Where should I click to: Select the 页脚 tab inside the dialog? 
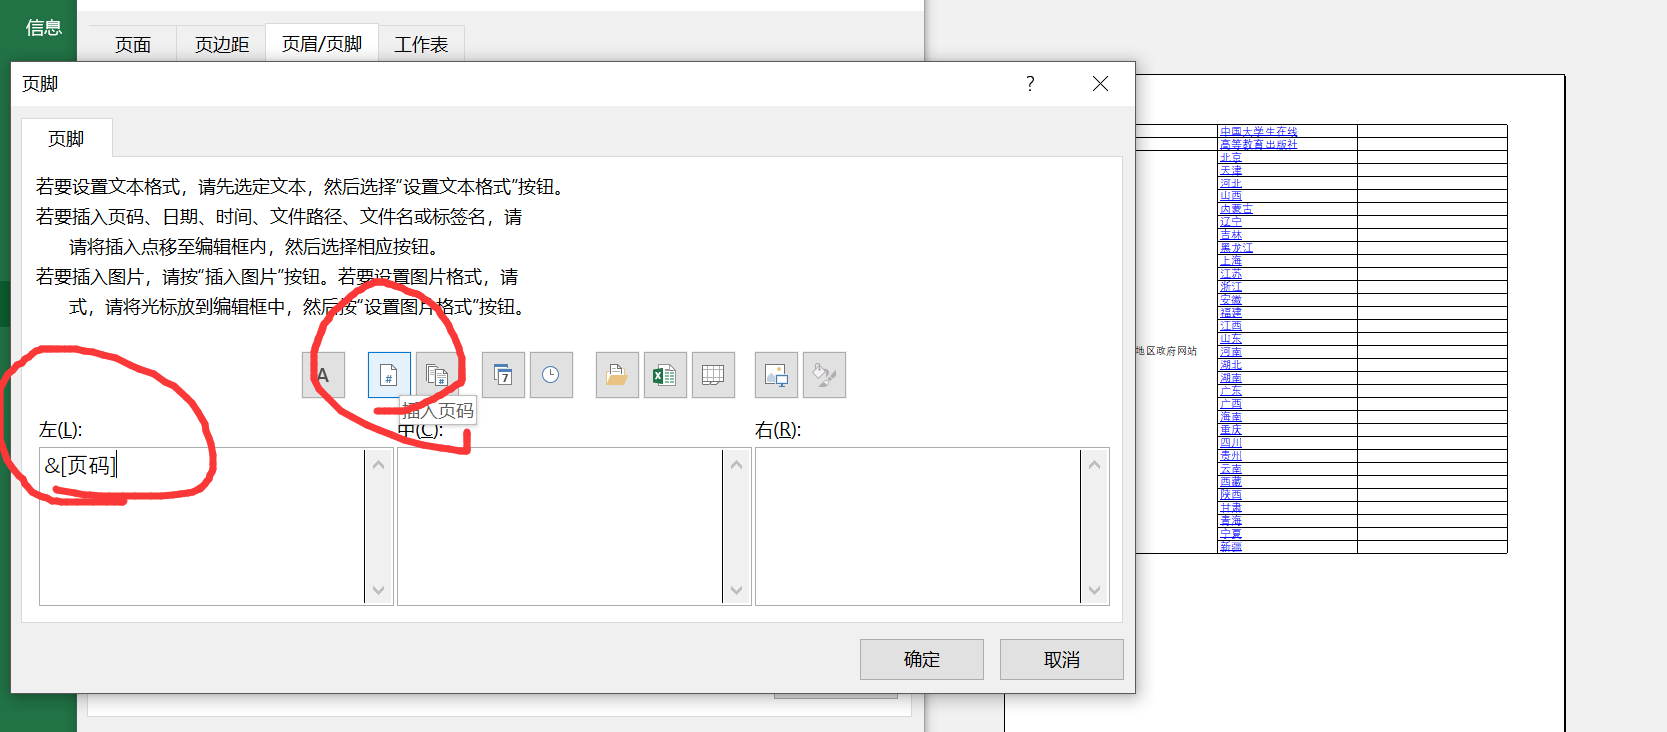click(x=66, y=139)
